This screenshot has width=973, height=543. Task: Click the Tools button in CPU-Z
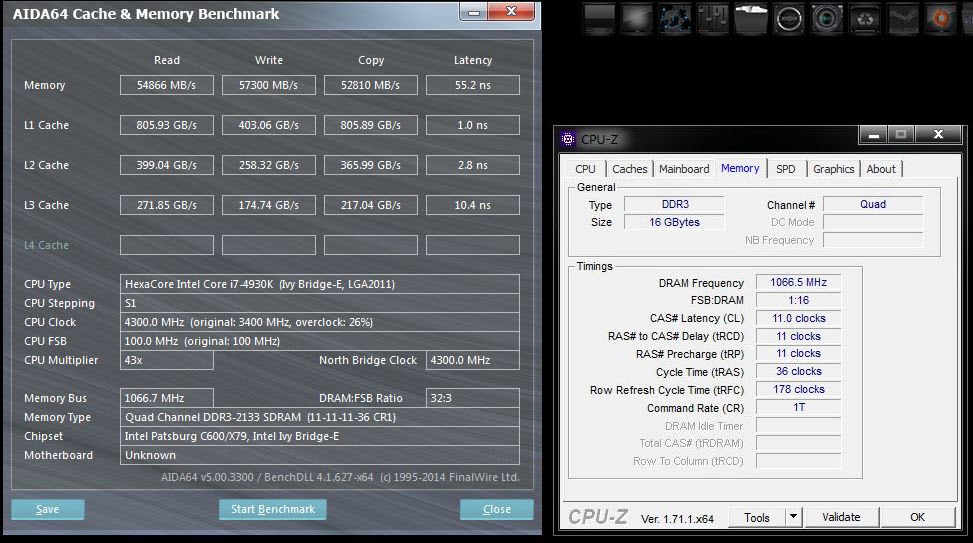756,517
